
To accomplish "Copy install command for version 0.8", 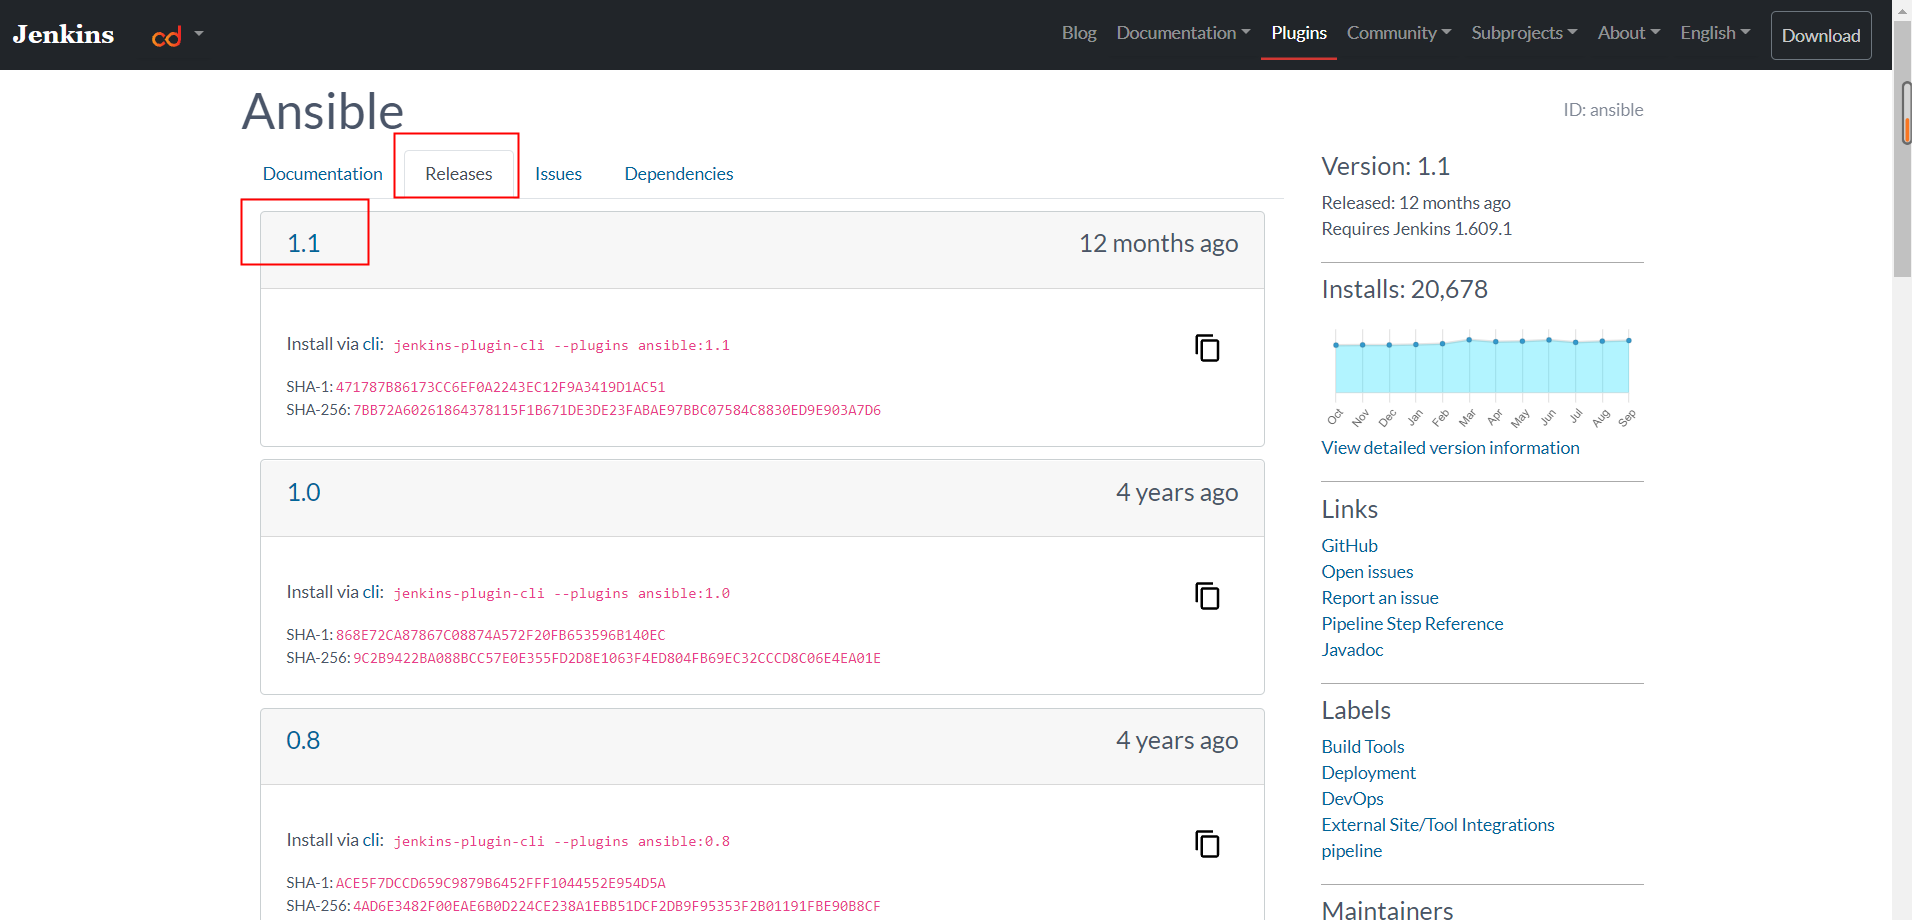I will pos(1207,843).
